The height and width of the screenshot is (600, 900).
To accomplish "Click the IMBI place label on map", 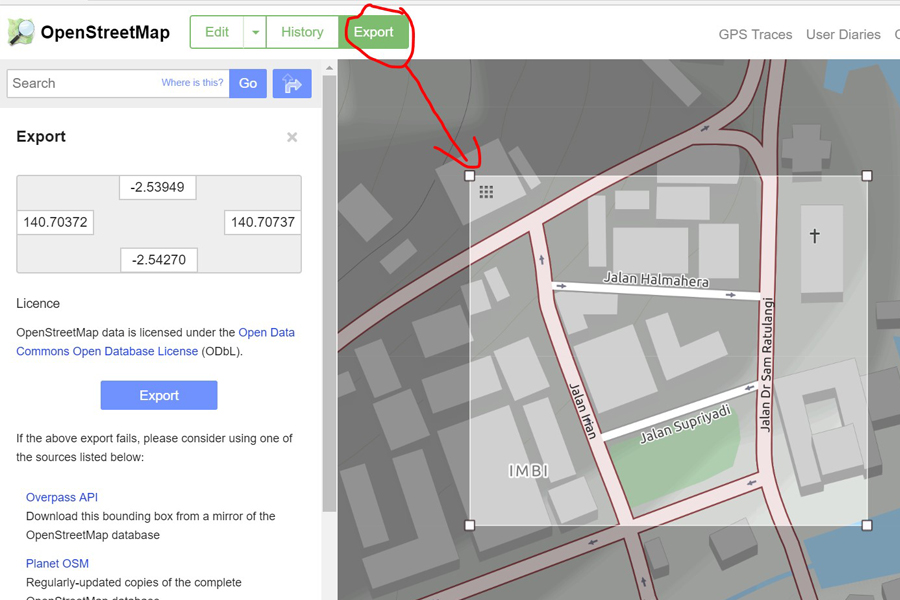I will tap(529, 471).
